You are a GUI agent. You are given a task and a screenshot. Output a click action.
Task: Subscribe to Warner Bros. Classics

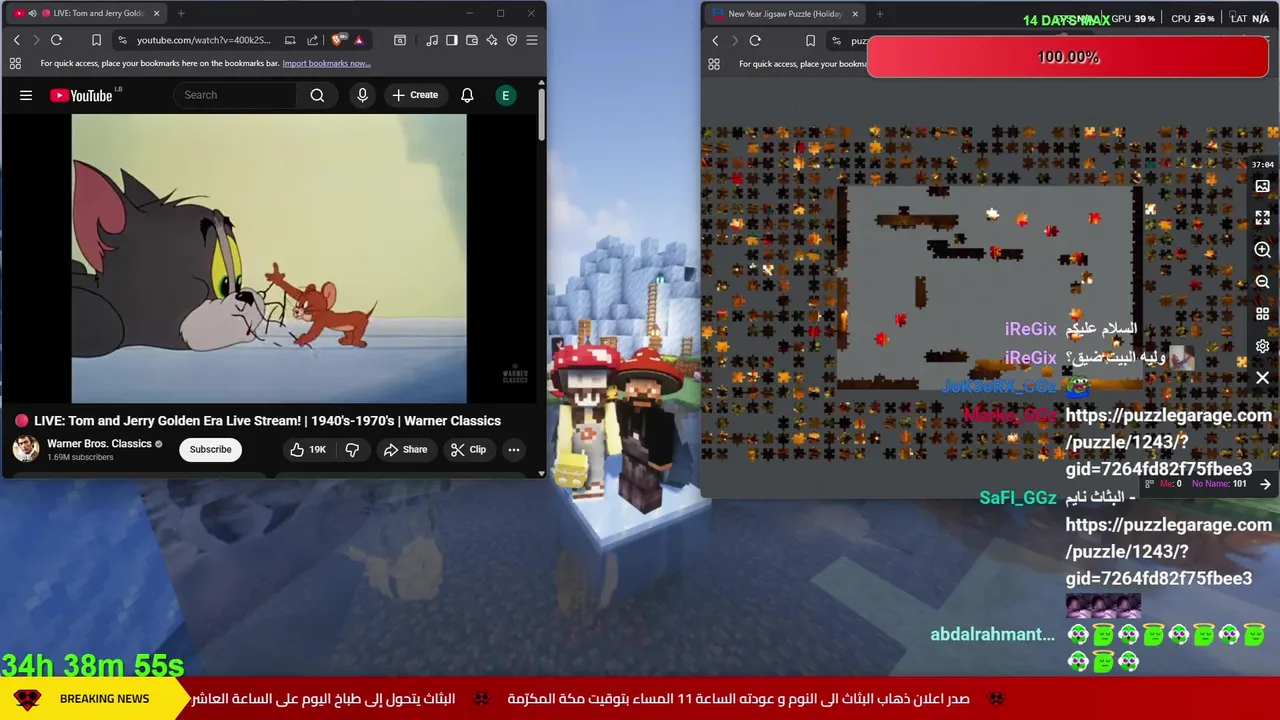coord(210,449)
